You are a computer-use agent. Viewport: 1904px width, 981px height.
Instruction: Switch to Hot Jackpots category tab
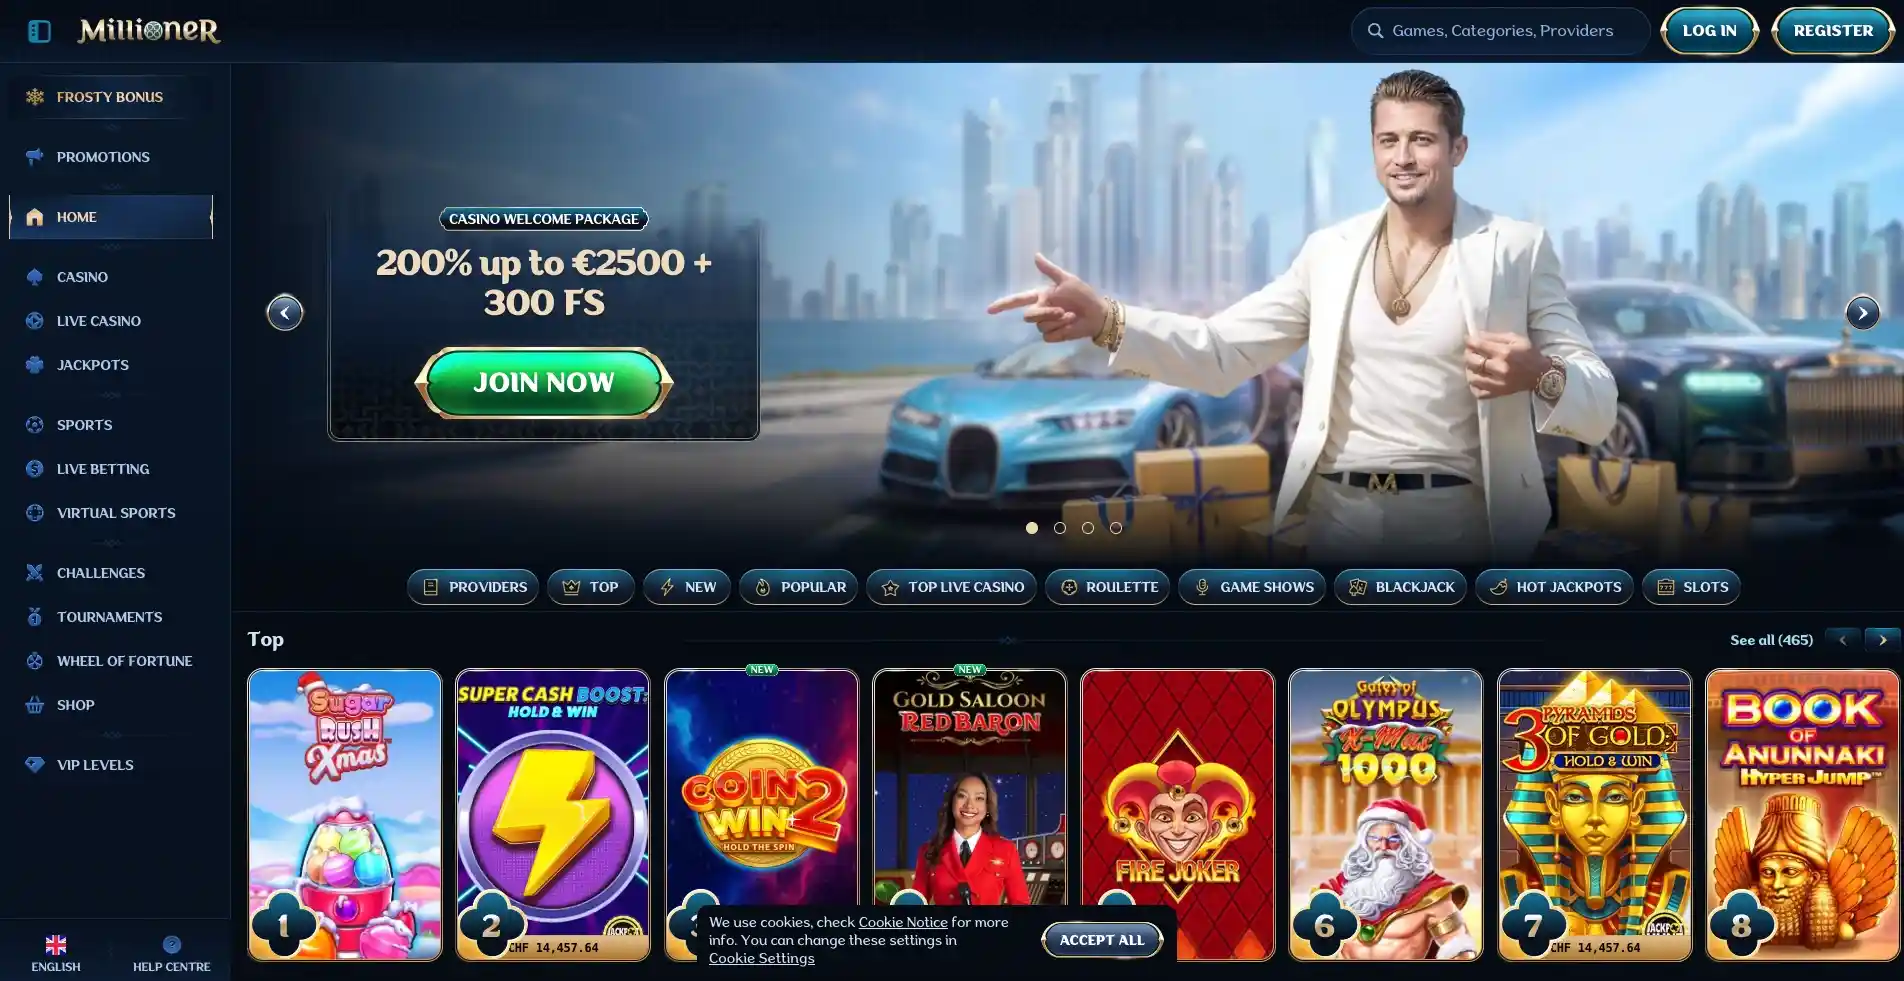(1554, 587)
